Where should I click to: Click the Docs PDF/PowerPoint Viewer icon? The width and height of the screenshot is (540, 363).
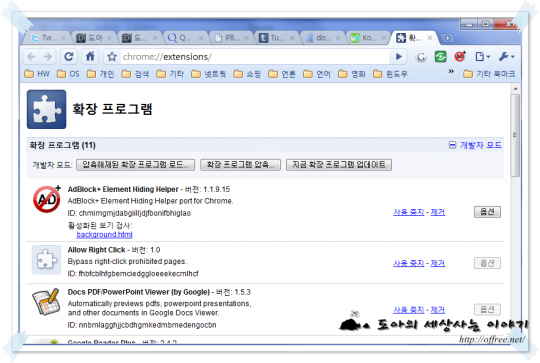tap(46, 302)
